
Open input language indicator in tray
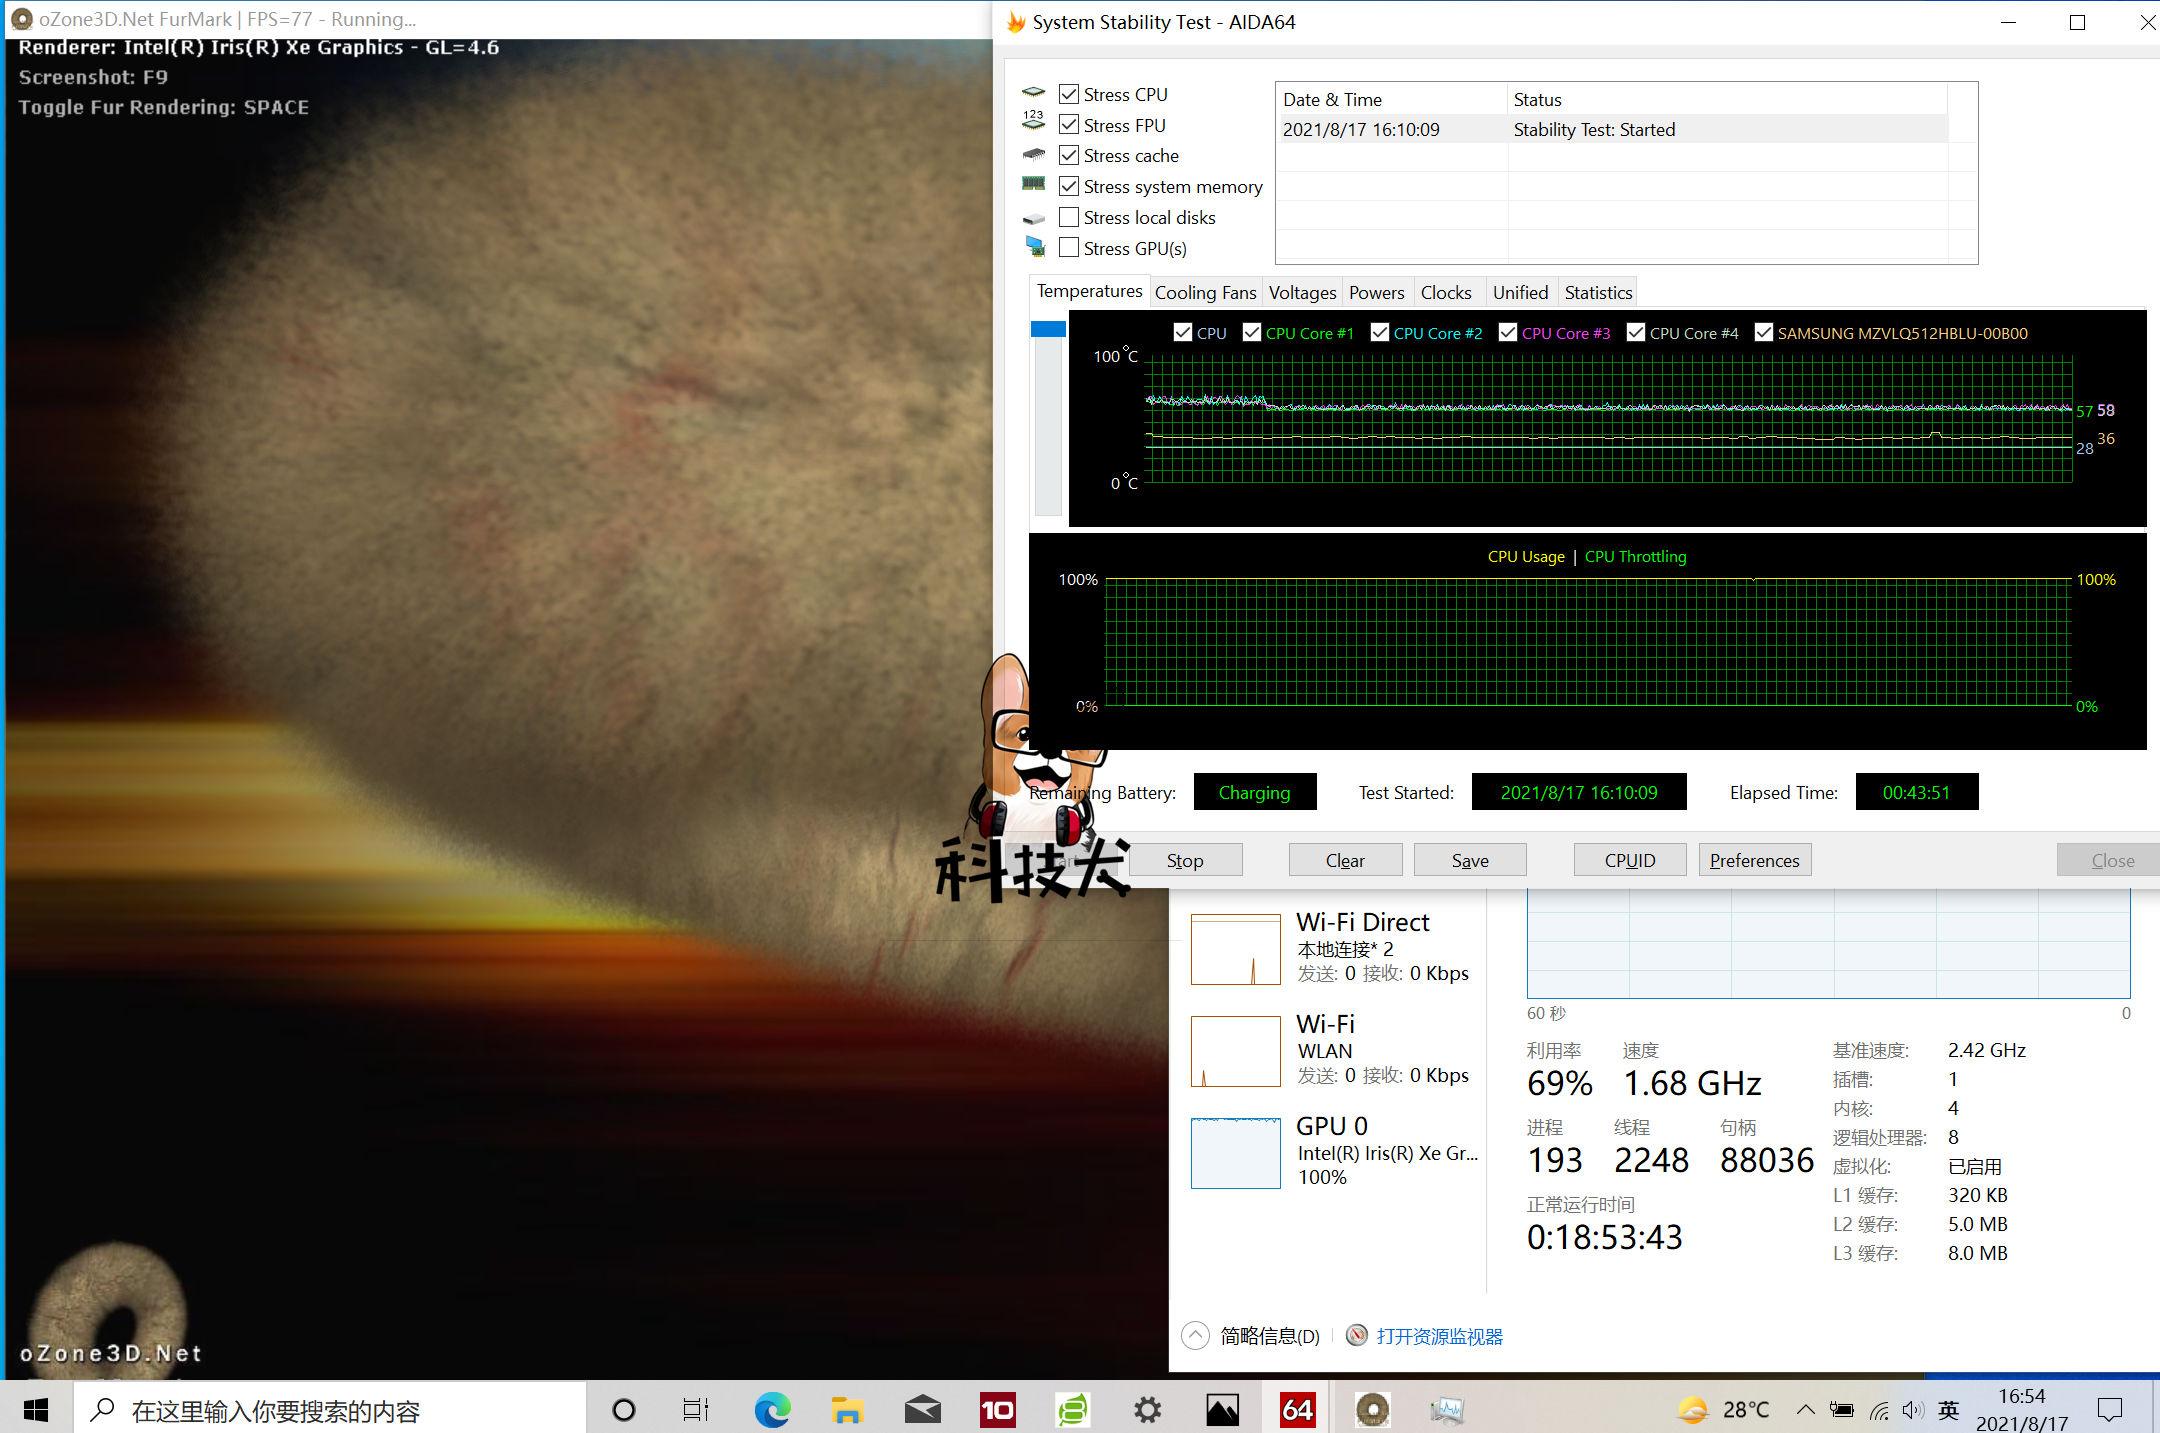(1948, 1410)
